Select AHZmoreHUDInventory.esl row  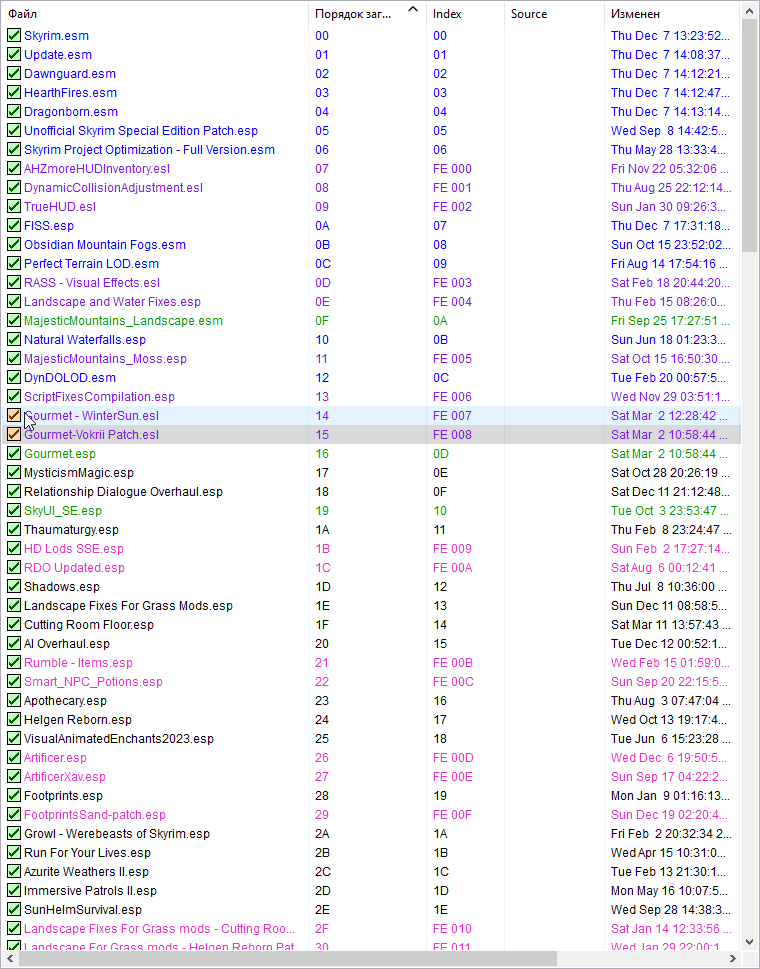click(371, 169)
